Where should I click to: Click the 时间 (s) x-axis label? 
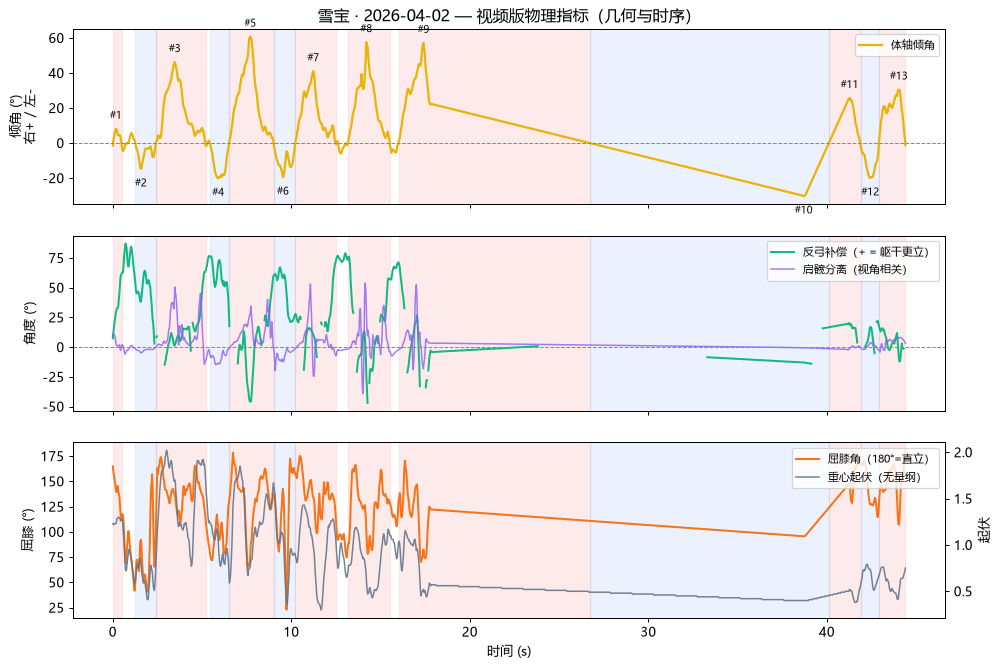click(509, 651)
